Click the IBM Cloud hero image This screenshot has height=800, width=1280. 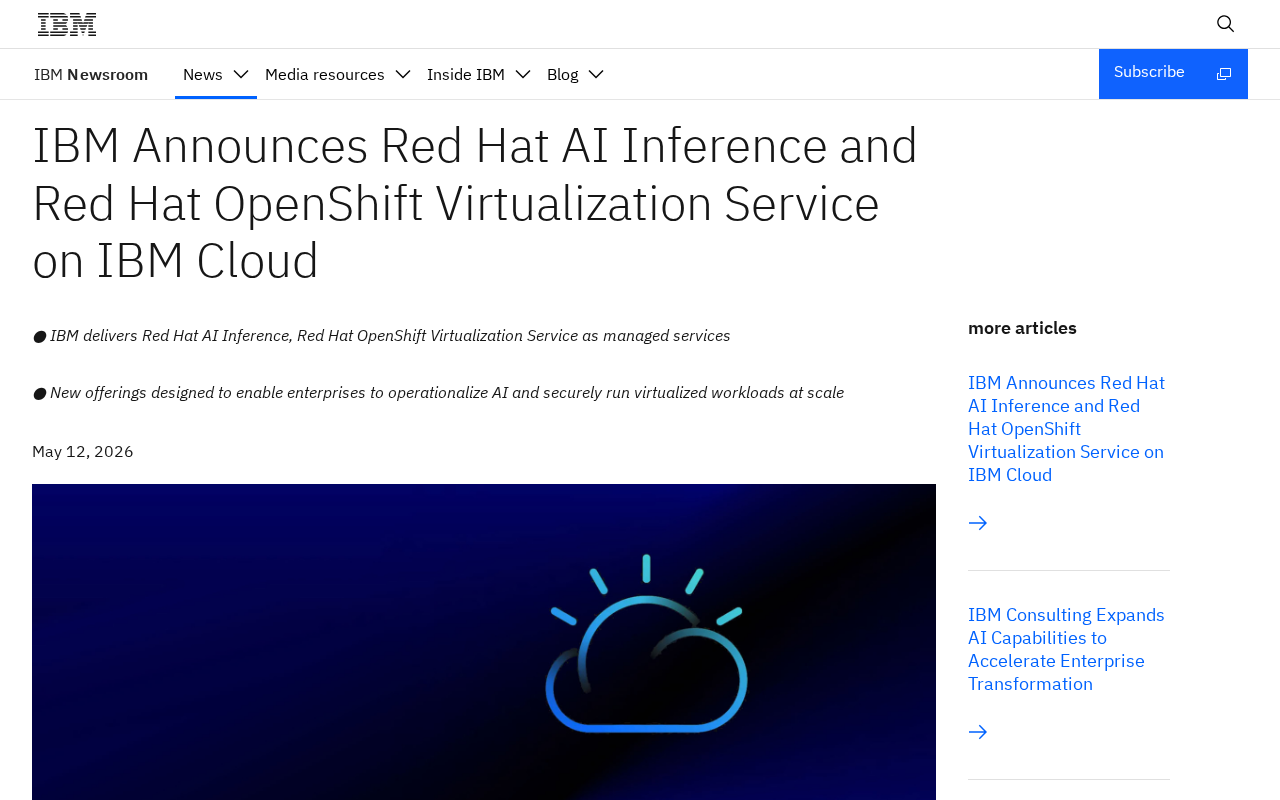coord(484,642)
